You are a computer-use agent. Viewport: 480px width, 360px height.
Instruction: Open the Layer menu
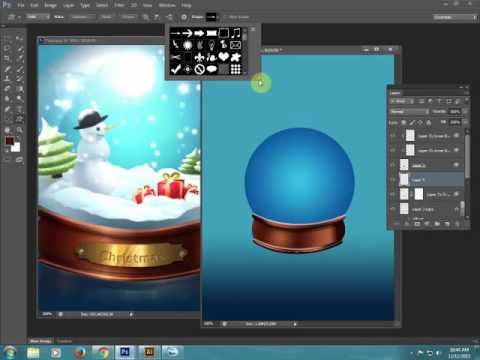click(68, 5)
